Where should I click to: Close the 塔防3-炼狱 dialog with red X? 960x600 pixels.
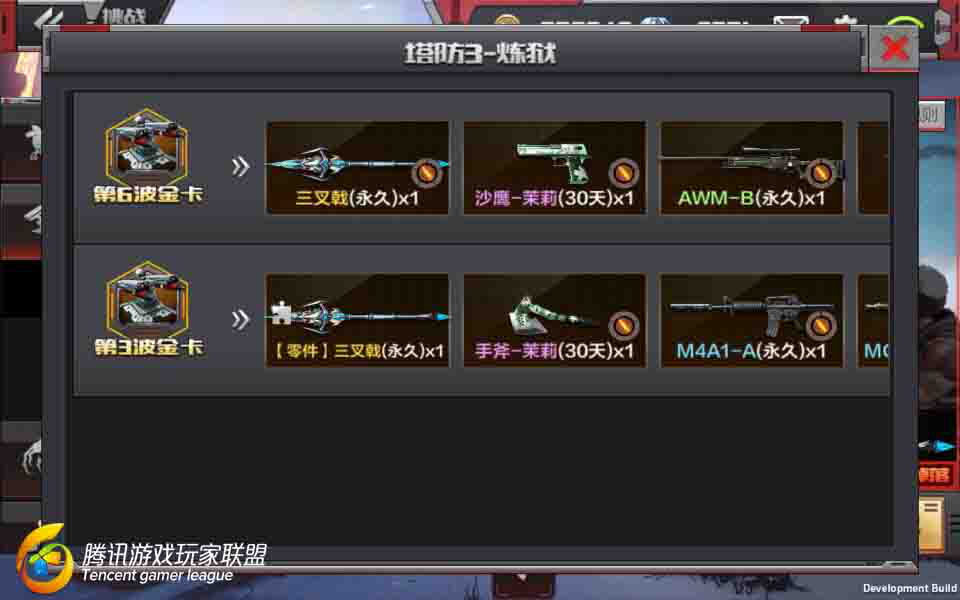click(x=894, y=48)
